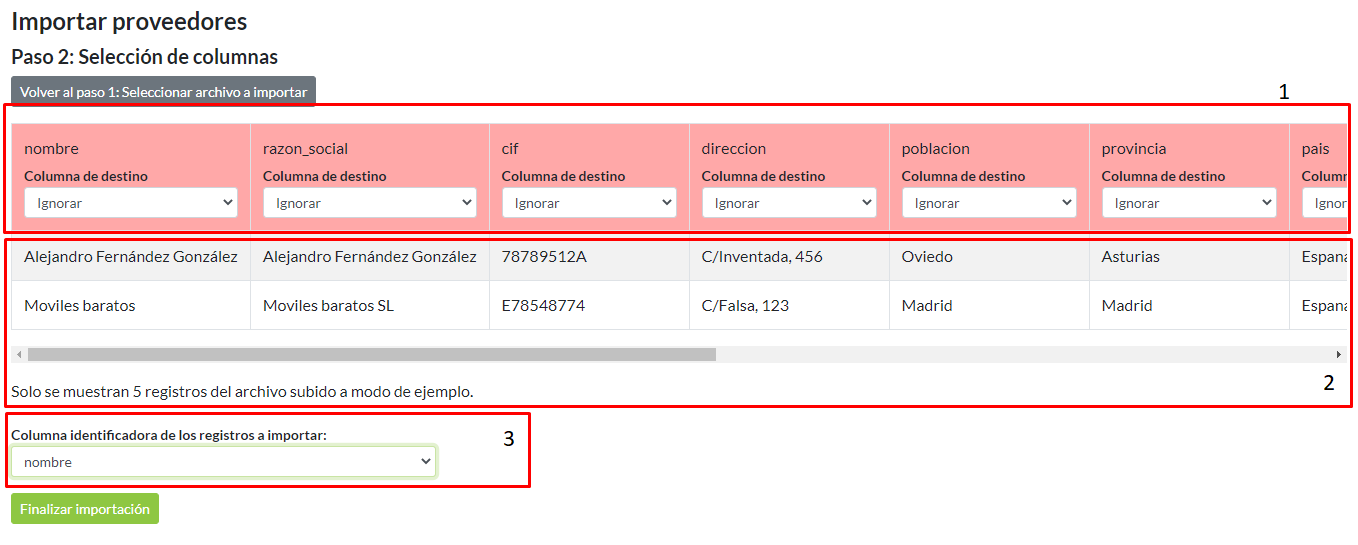Select the Moviles baratos SL cell
1358x545 pixels.
[328, 306]
